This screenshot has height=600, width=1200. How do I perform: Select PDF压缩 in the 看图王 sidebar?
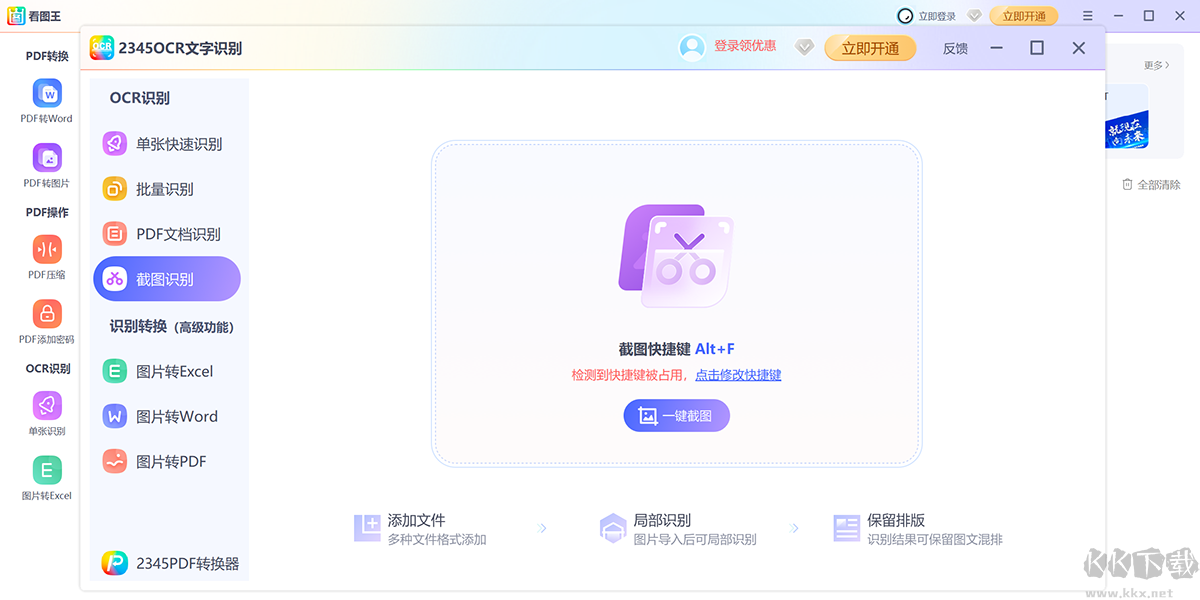coord(47,257)
